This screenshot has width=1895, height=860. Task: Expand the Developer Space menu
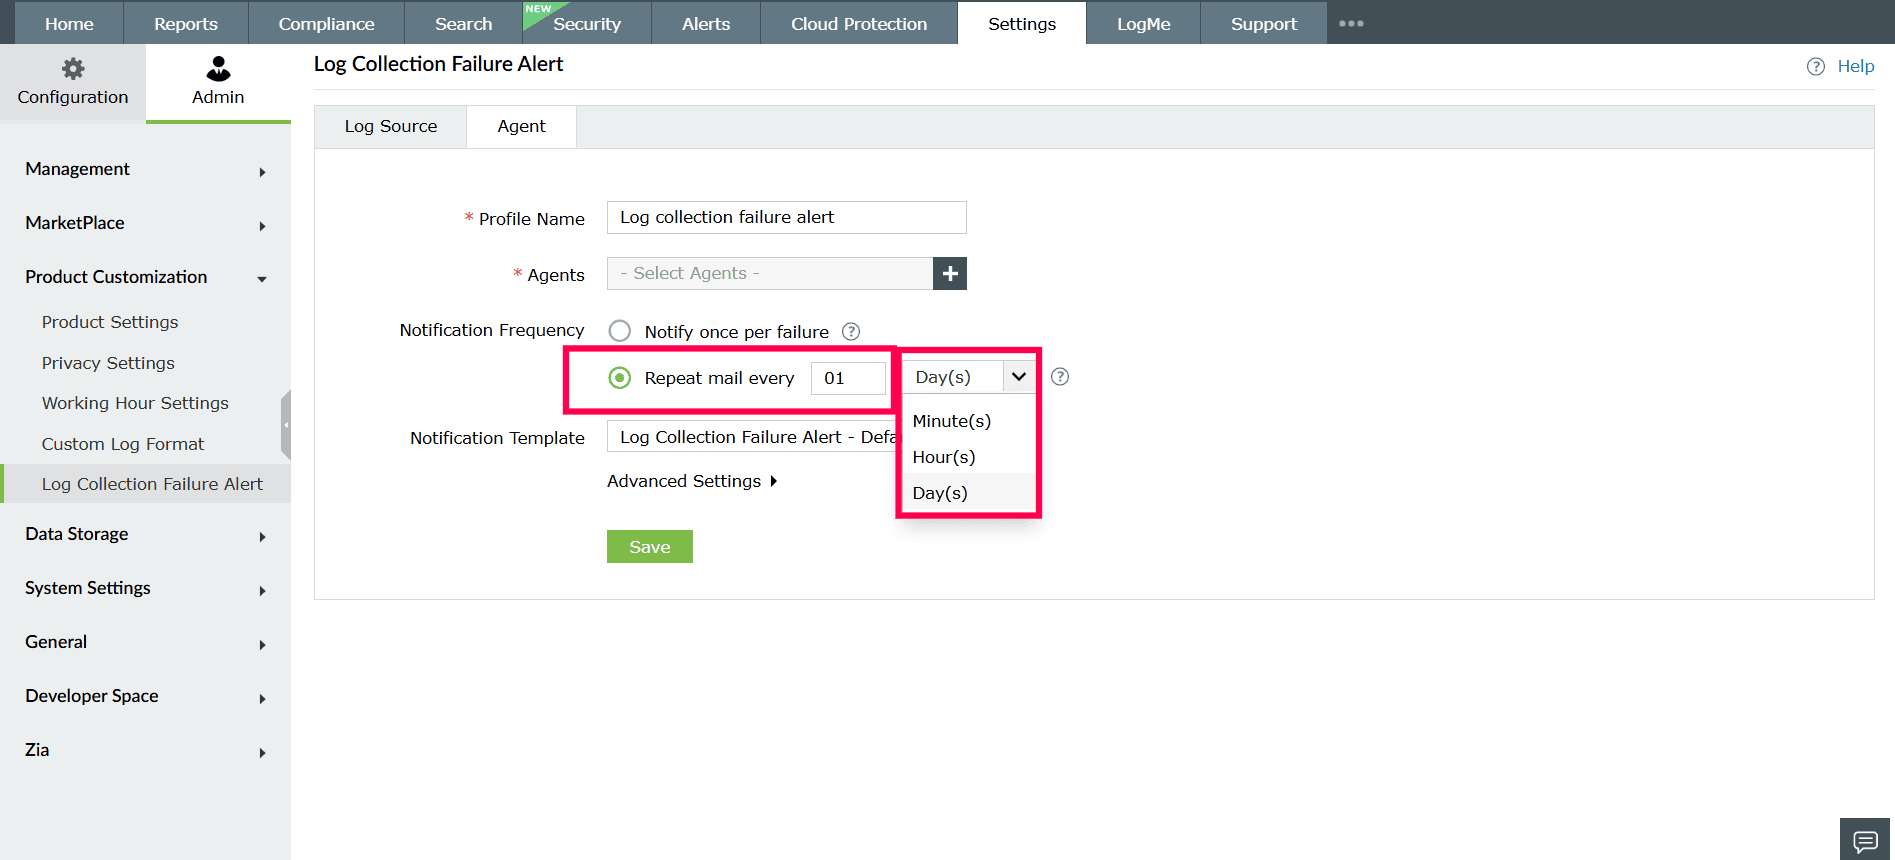146,696
